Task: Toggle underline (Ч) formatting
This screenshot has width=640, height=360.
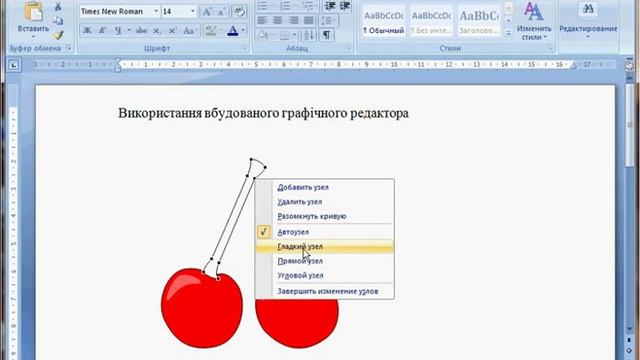Action: [118, 31]
